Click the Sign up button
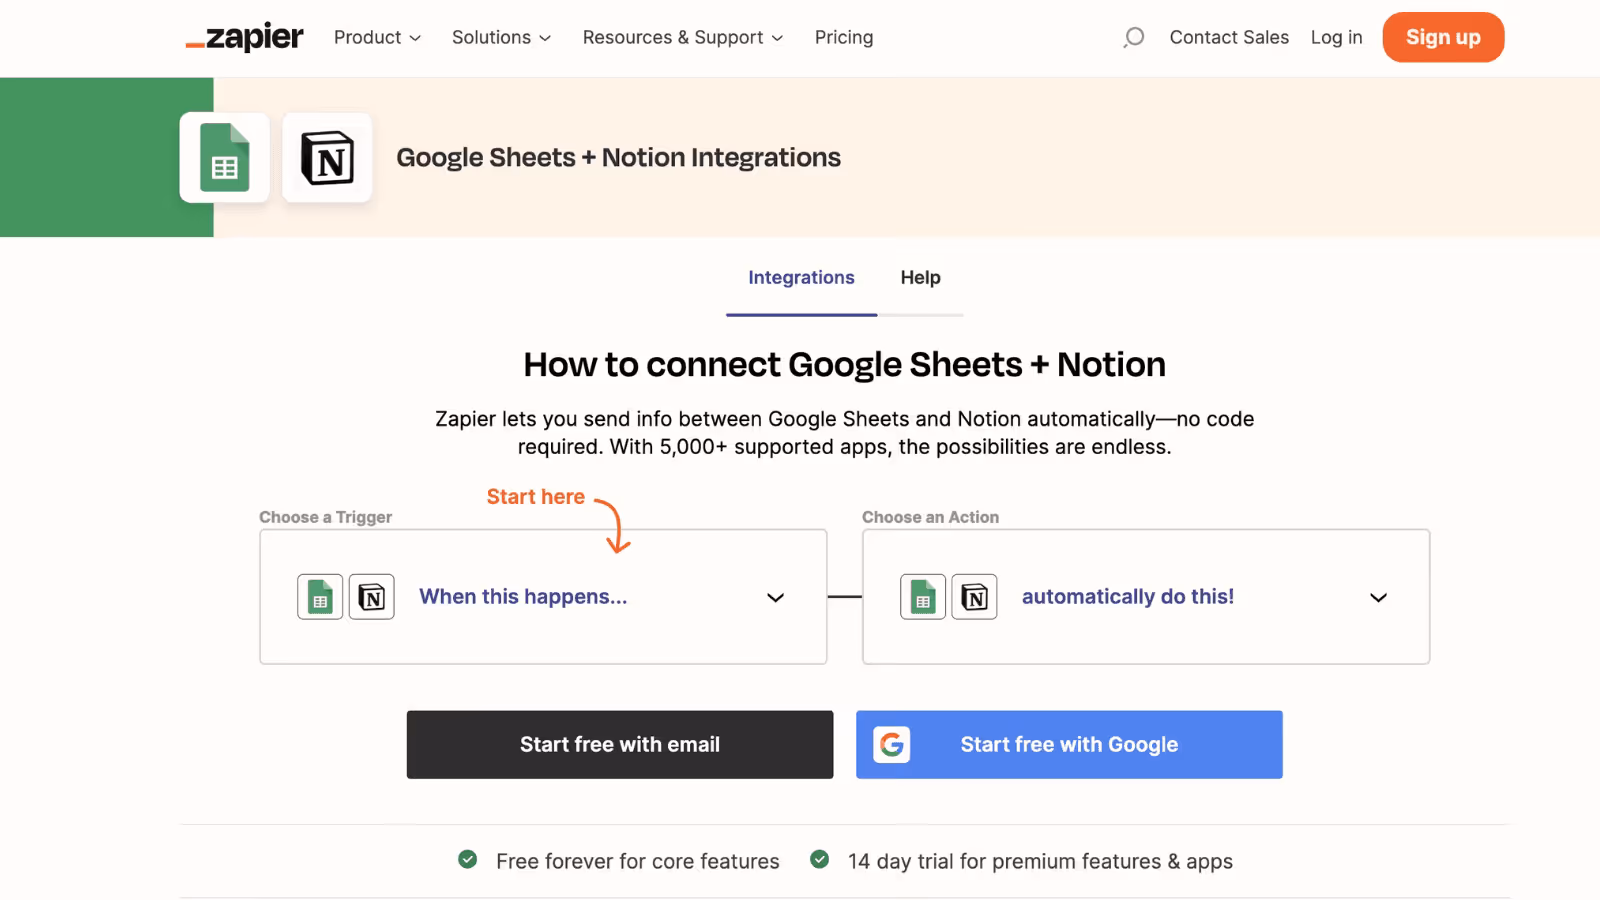Image resolution: width=1600 pixels, height=900 pixels. [x=1443, y=38]
